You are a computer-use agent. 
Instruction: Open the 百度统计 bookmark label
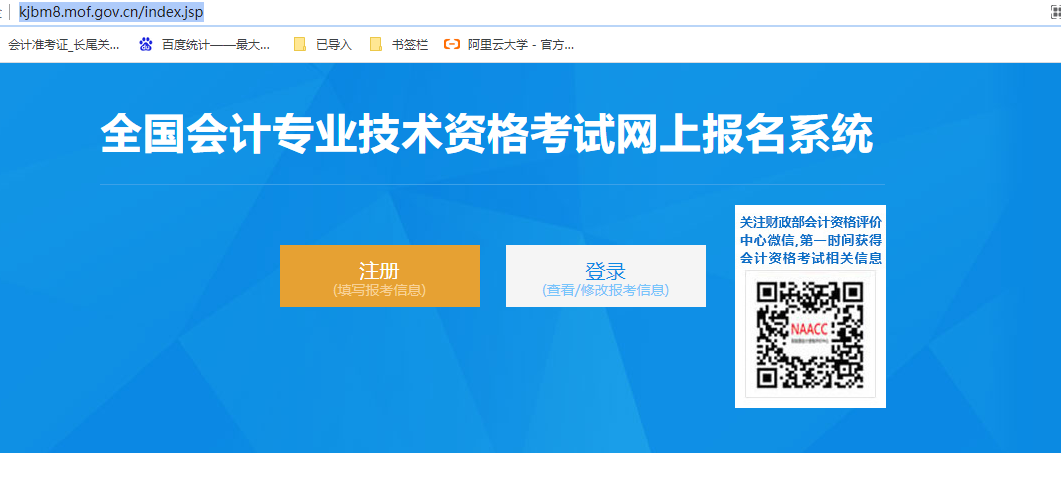click(x=215, y=44)
